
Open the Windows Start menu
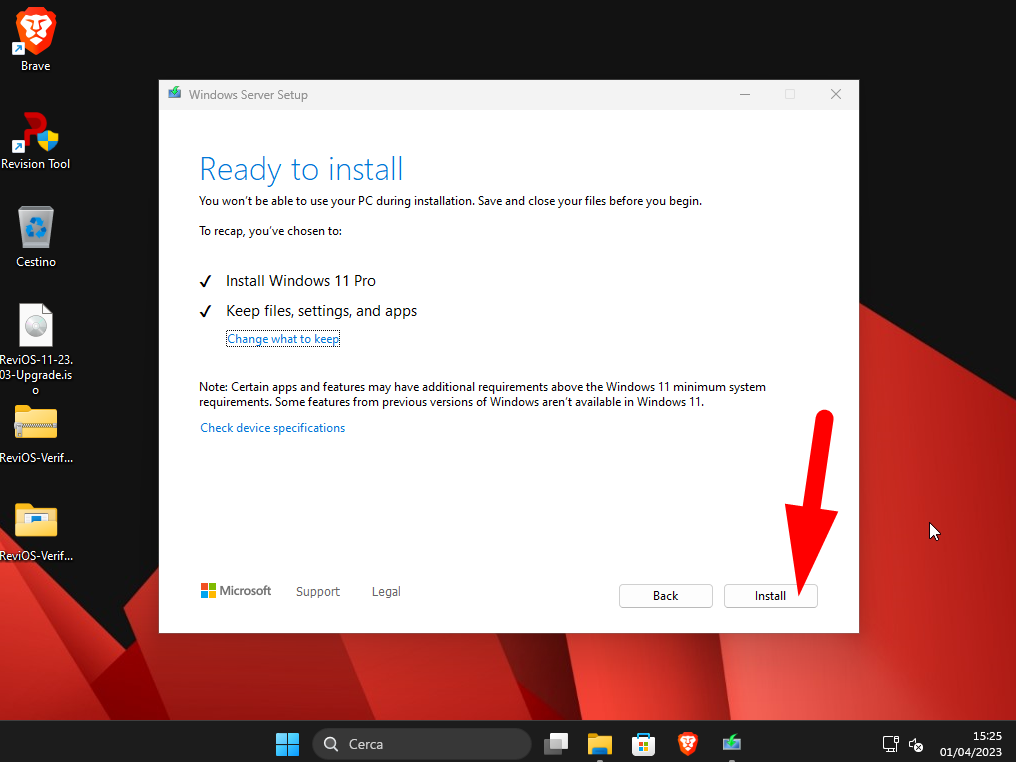tap(287, 744)
